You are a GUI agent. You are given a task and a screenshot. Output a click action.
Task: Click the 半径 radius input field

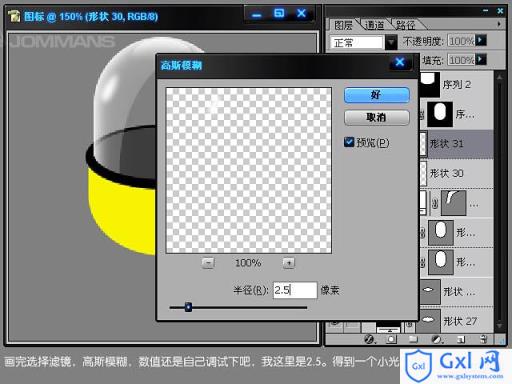point(295,290)
